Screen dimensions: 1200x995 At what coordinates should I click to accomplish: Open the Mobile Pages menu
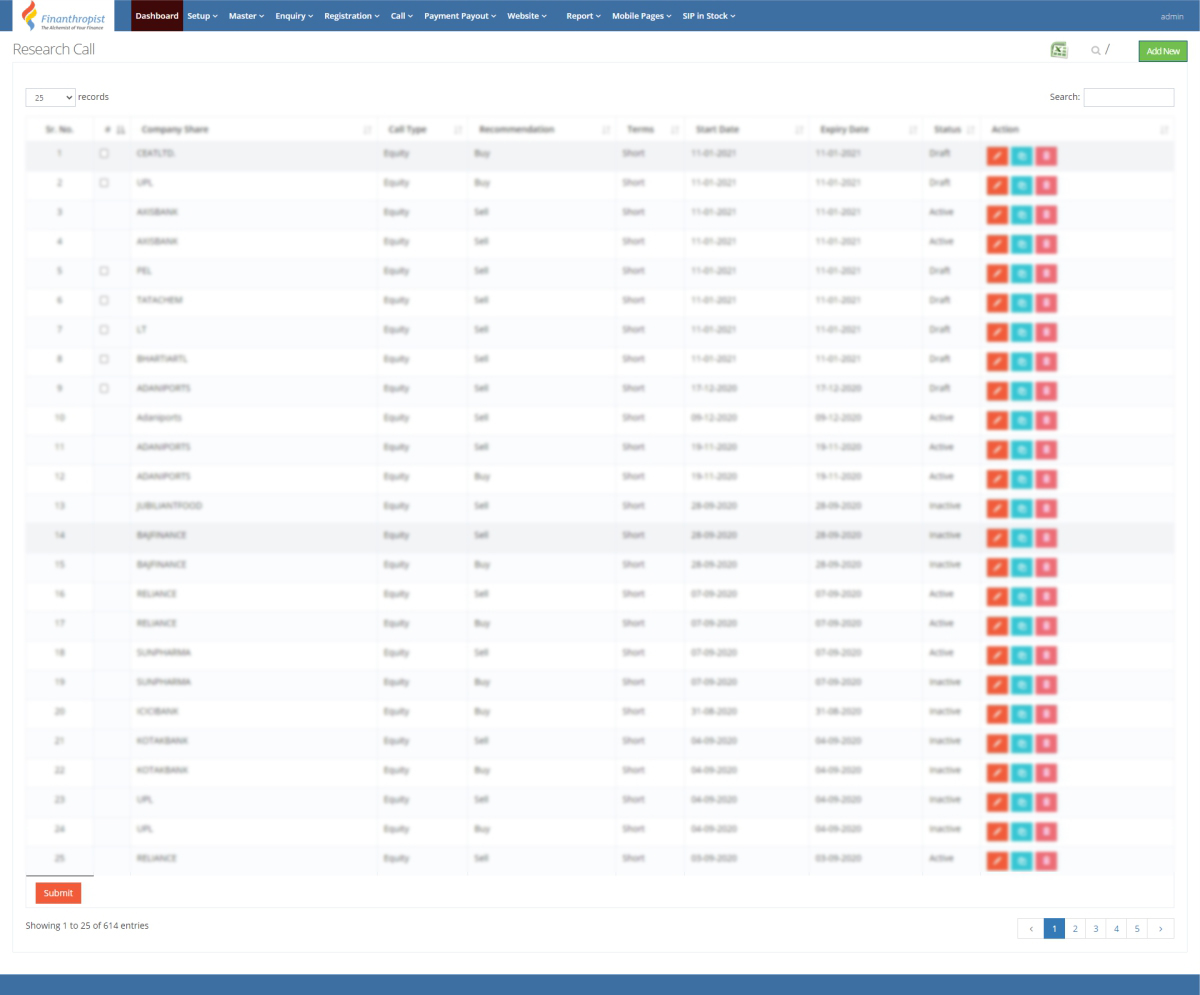pos(640,16)
